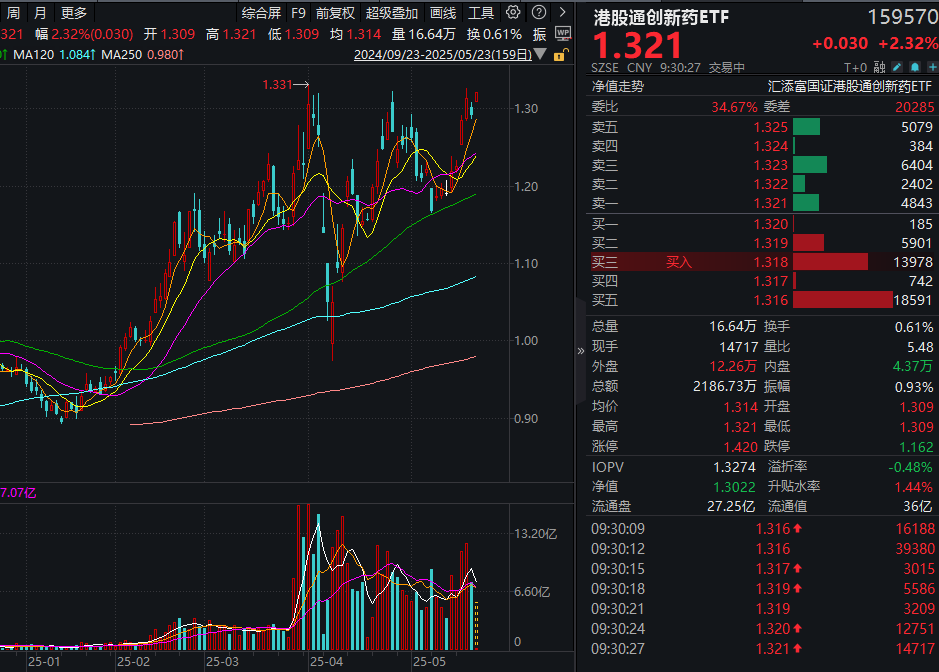Click the 画线 drawing button
The width and height of the screenshot is (939, 672).
pyautogui.click(x=443, y=13)
